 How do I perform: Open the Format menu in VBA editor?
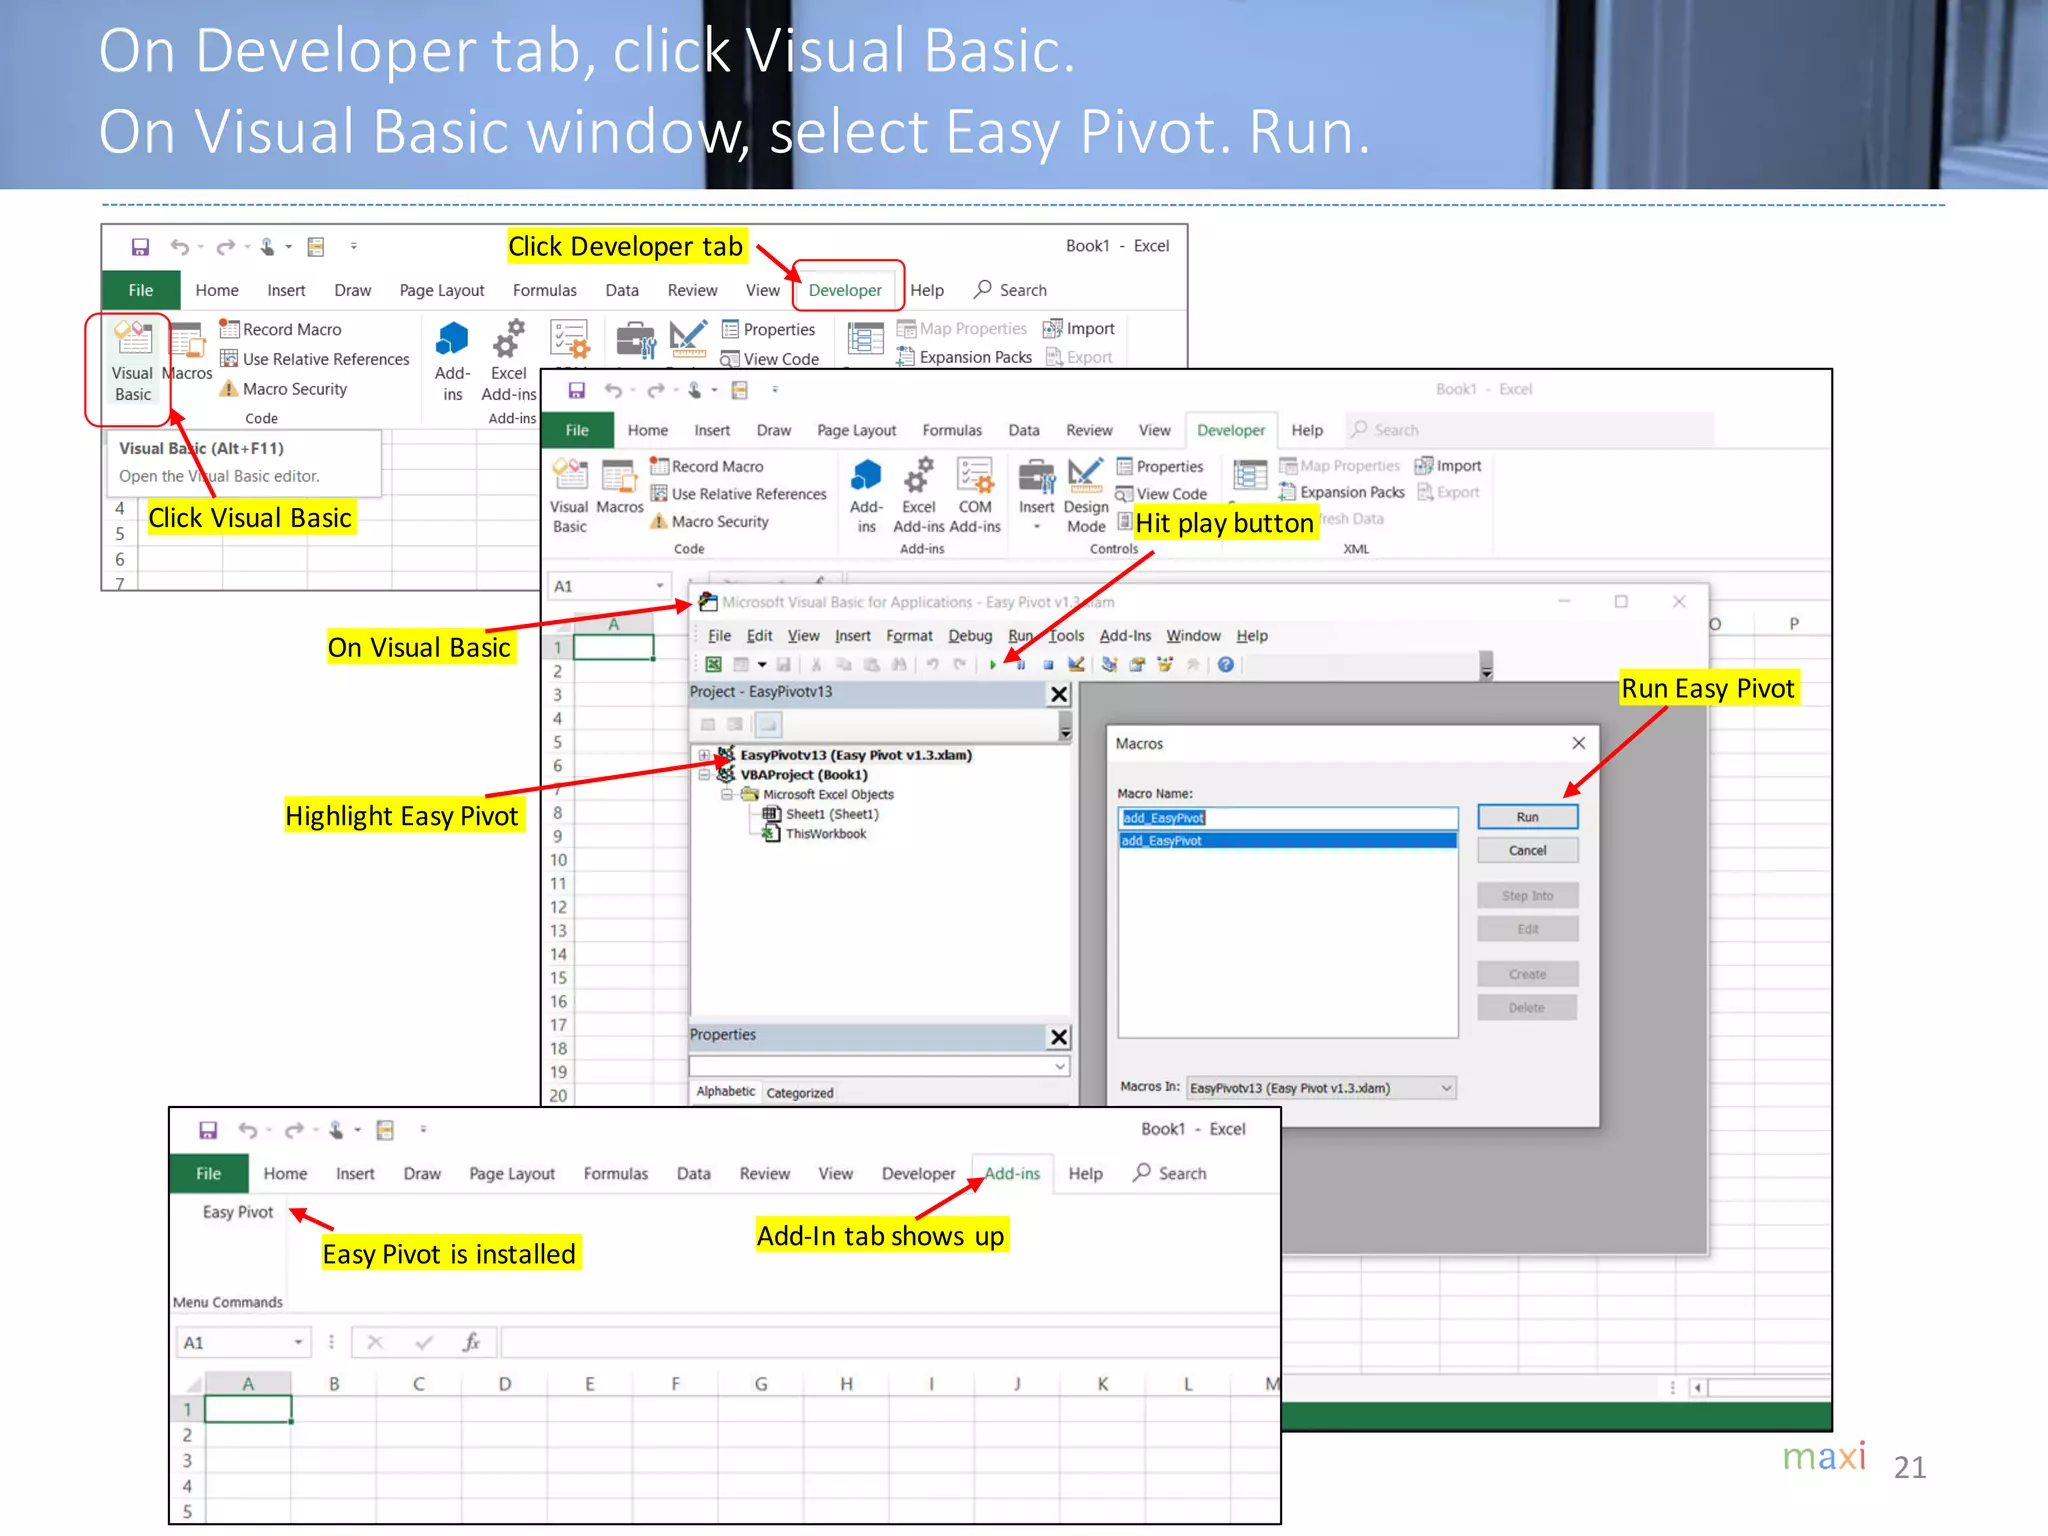(x=909, y=636)
